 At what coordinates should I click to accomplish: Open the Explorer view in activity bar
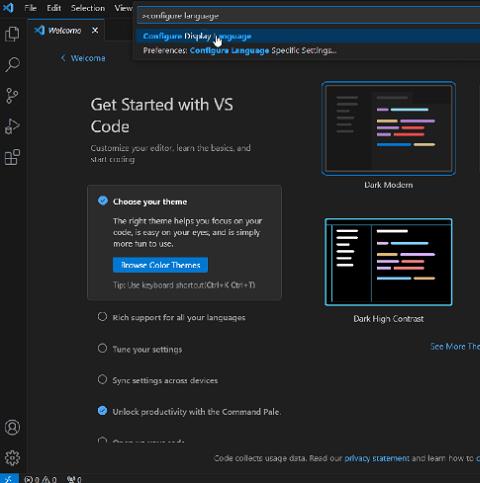[x=12, y=34]
